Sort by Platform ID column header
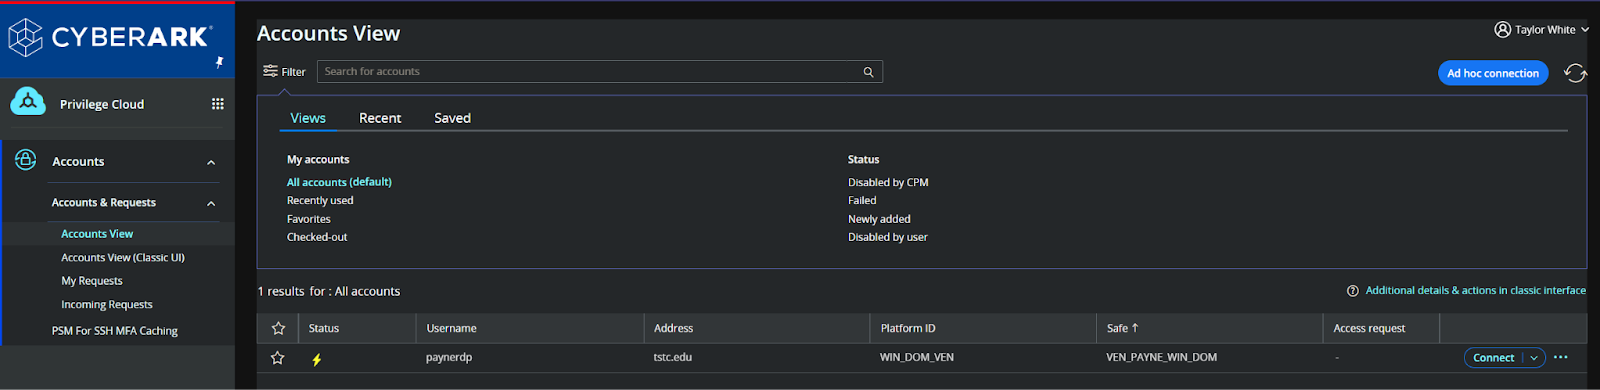 tap(908, 328)
